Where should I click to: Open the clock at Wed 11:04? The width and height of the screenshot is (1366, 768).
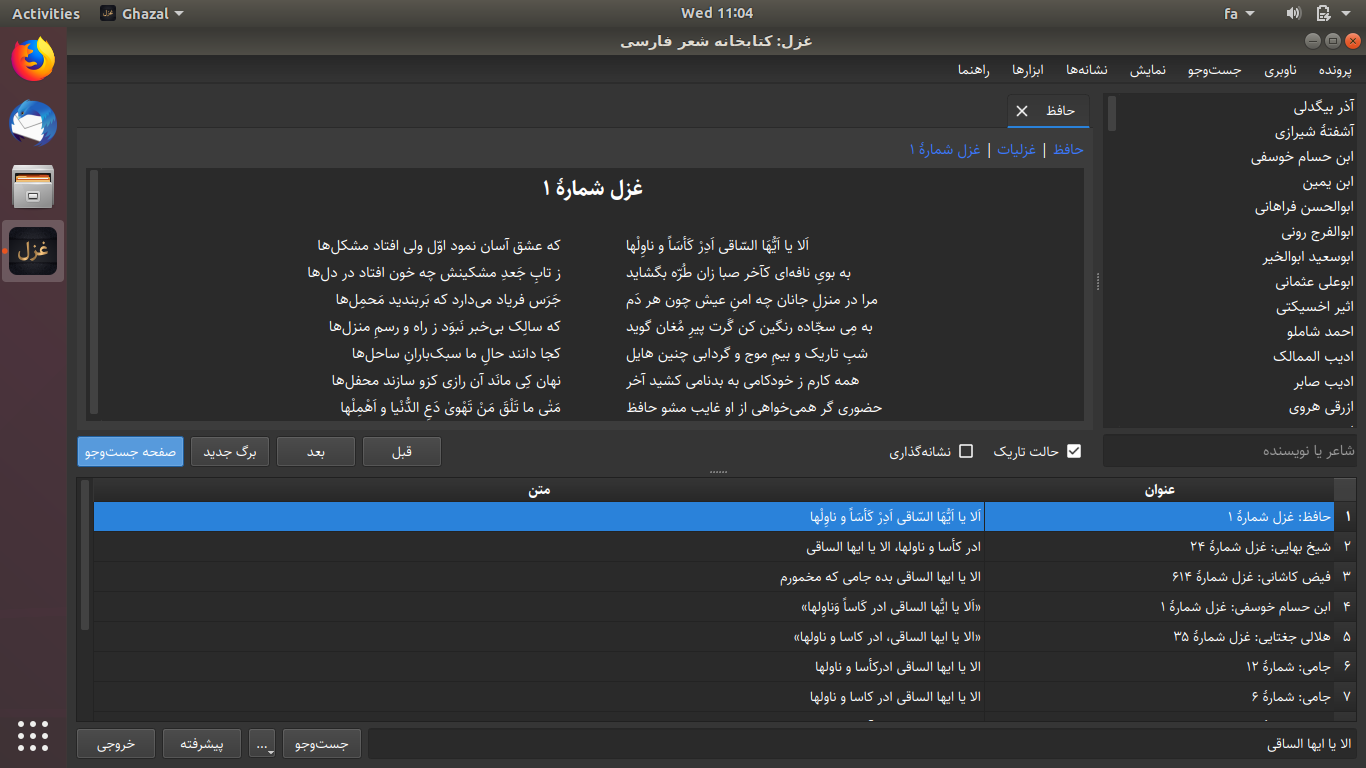click(x=717, y=13)
